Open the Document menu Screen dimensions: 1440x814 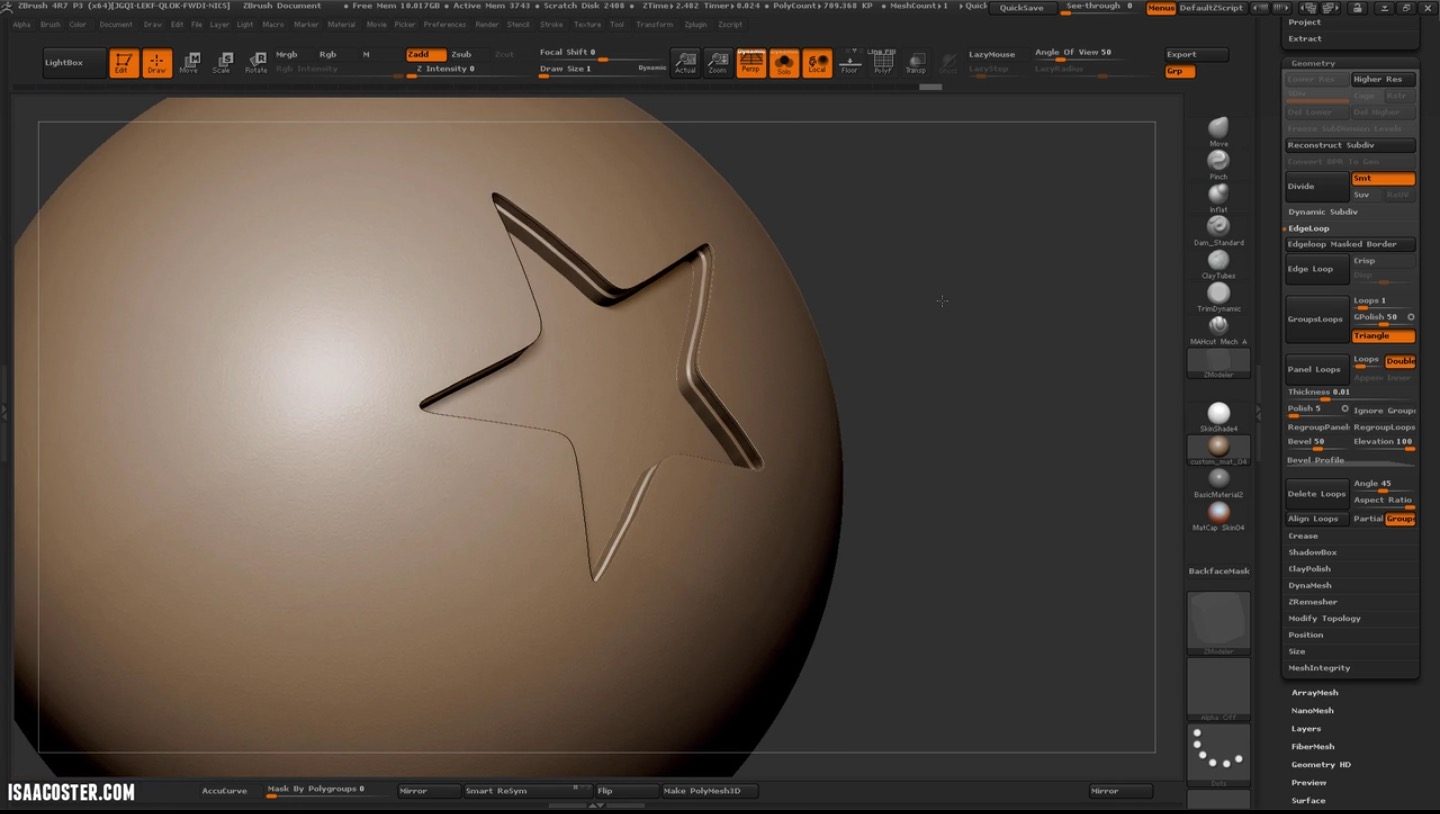116,24
